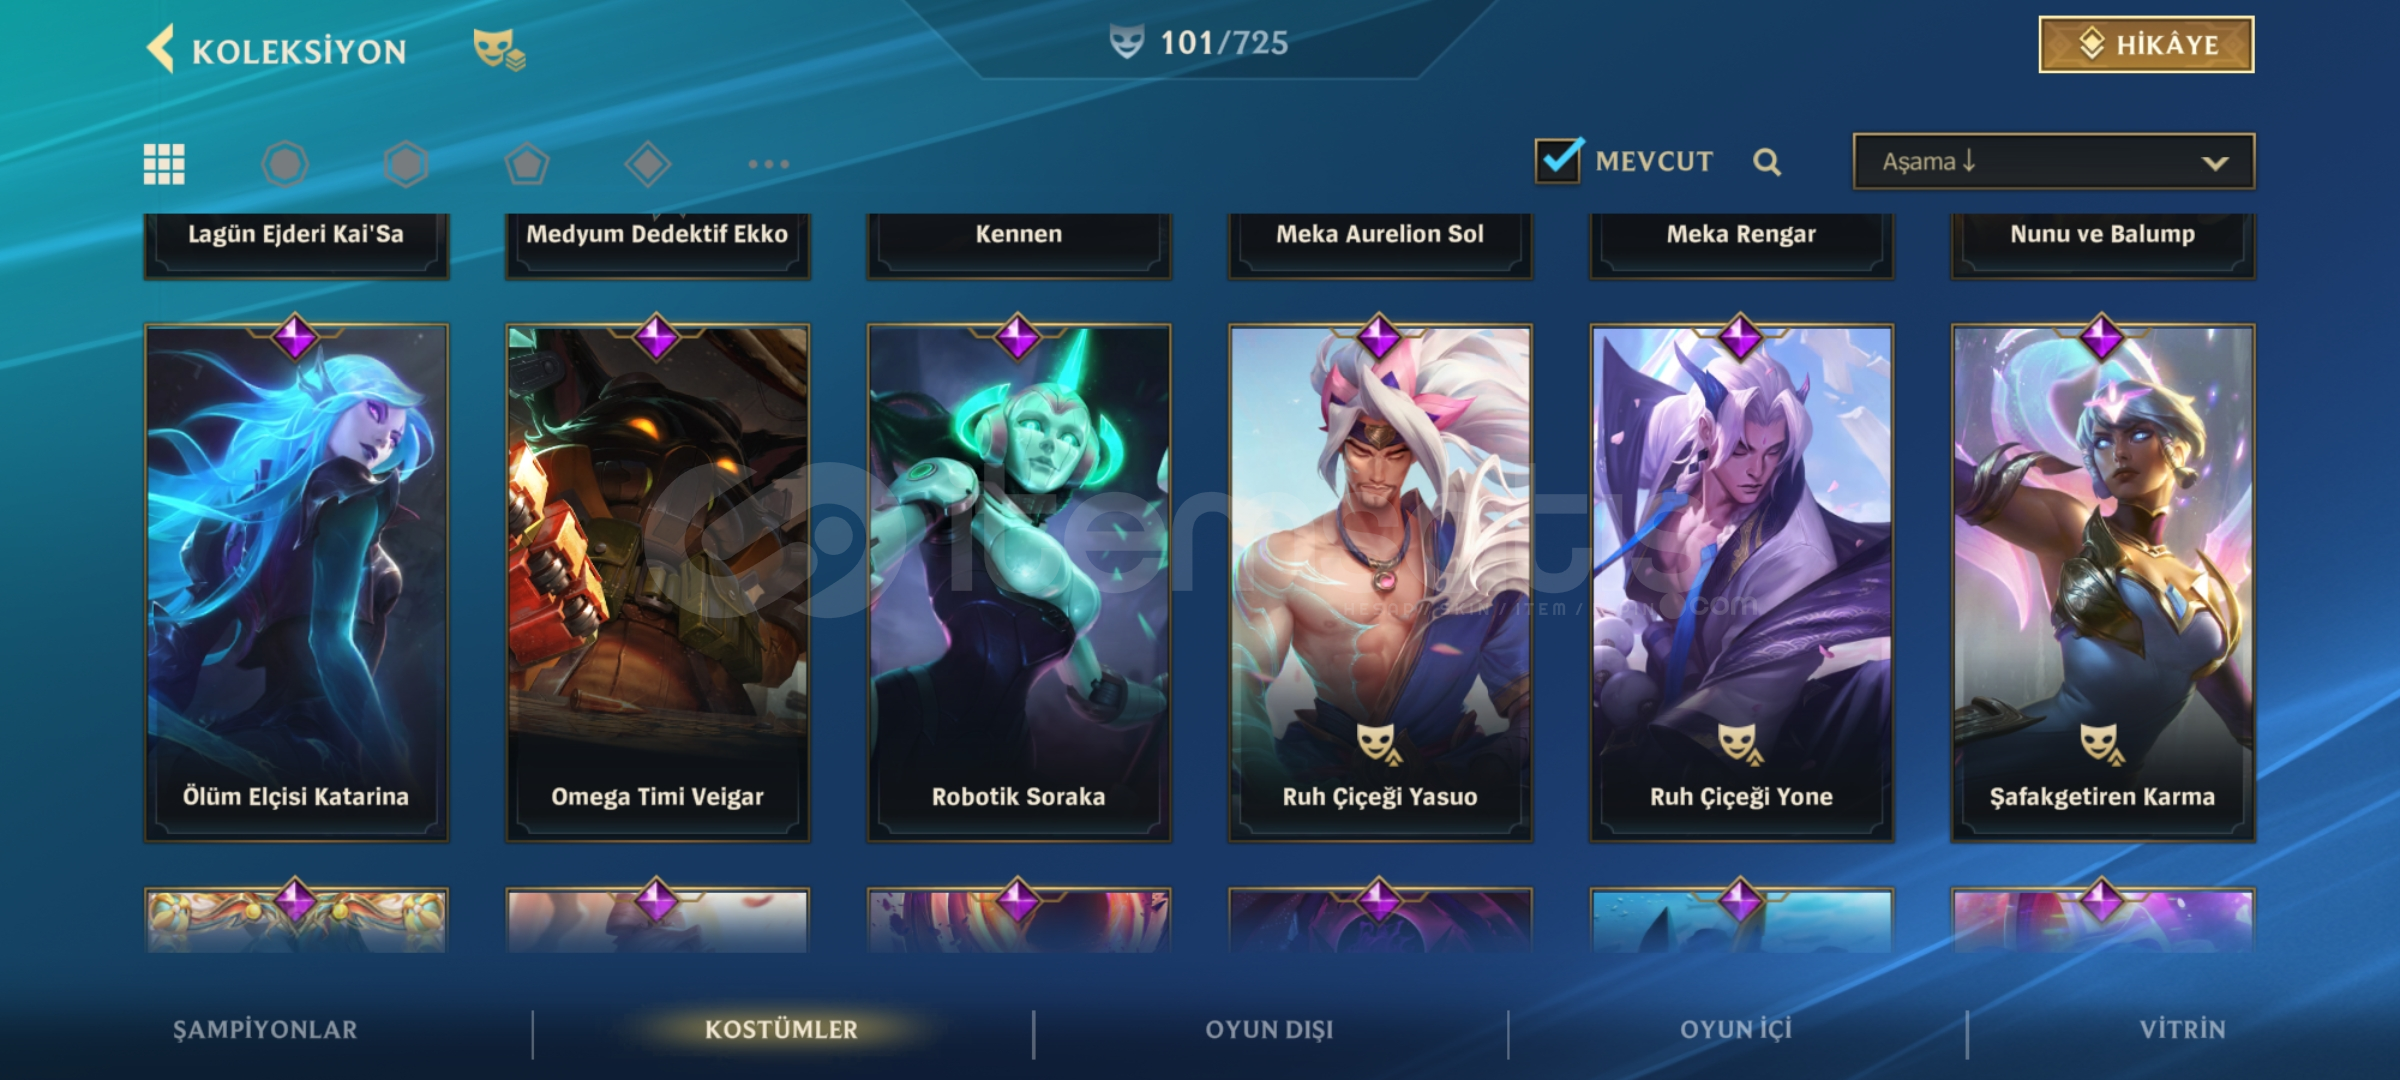
Task: Show more filters with three dots
Action: (769, 164)
